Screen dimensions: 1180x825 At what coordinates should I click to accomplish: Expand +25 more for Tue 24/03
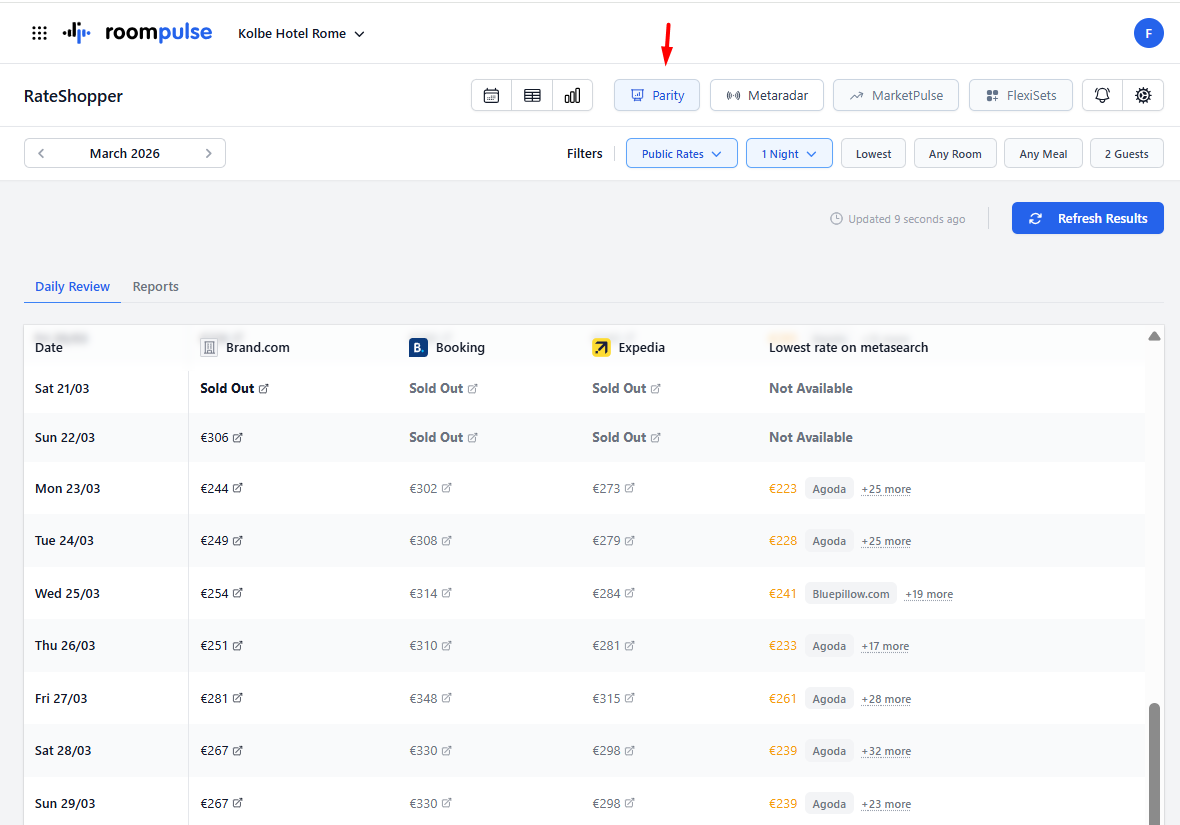tap(886, 541)
